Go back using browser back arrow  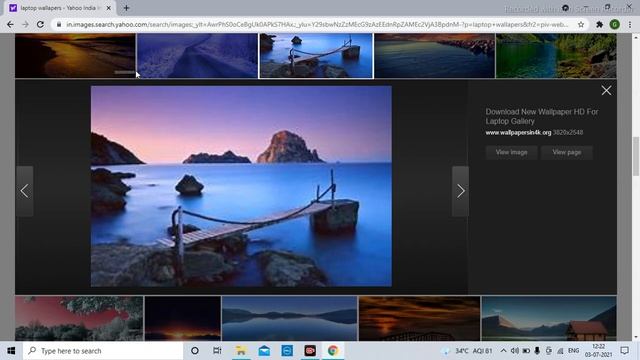pyautogui.click(x=10, y=24)
